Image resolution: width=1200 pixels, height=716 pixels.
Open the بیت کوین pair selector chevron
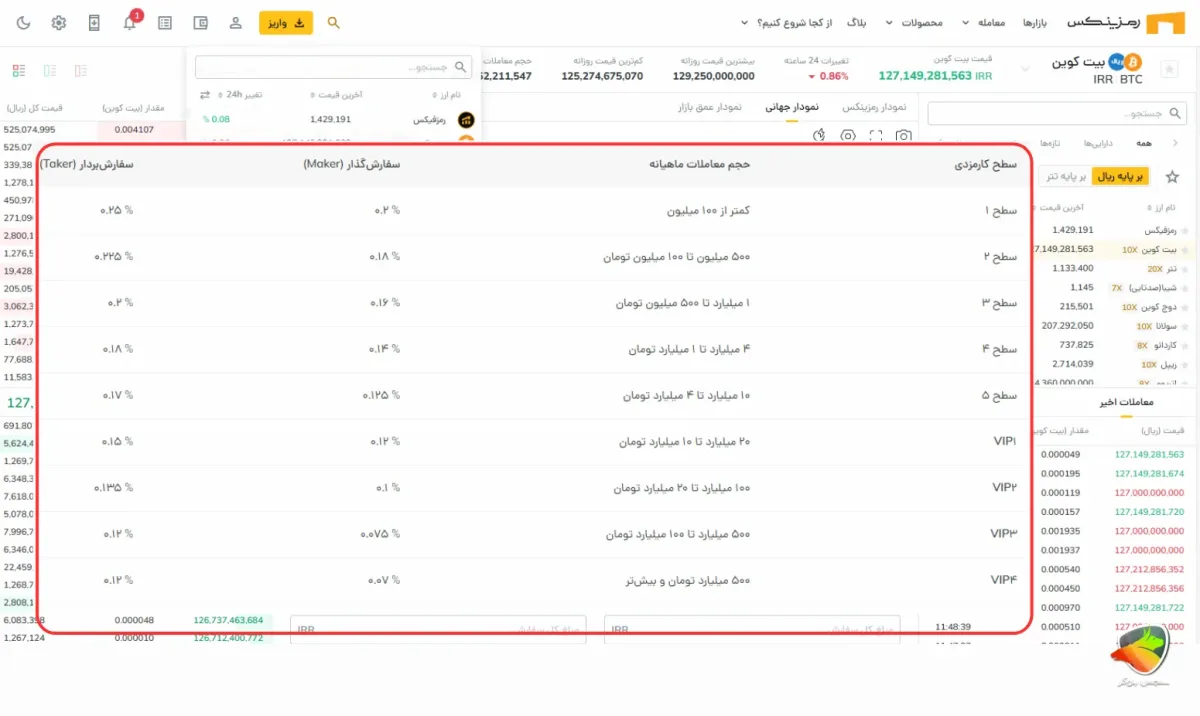pyautogui.click(x=1024, y=69)
